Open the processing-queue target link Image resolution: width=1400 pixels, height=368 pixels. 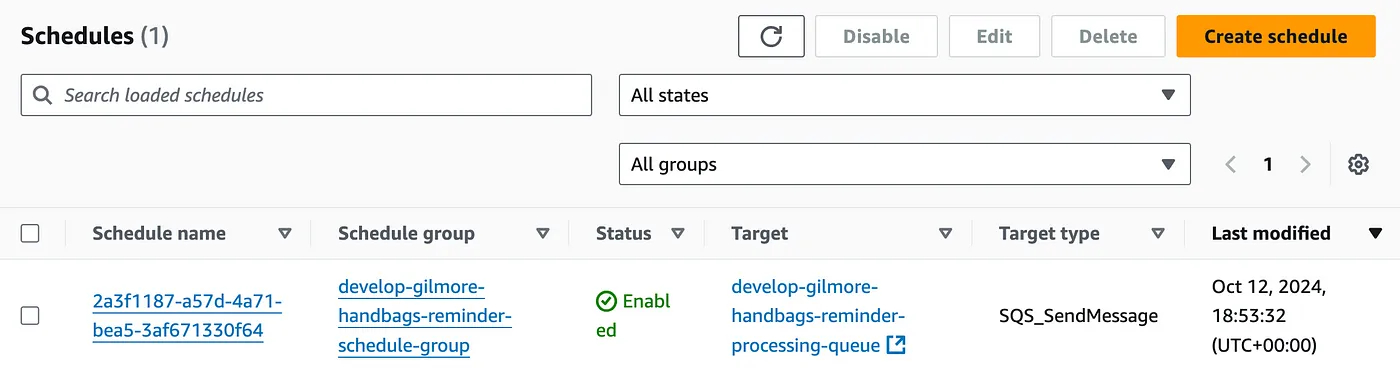(x=806, y=316)
